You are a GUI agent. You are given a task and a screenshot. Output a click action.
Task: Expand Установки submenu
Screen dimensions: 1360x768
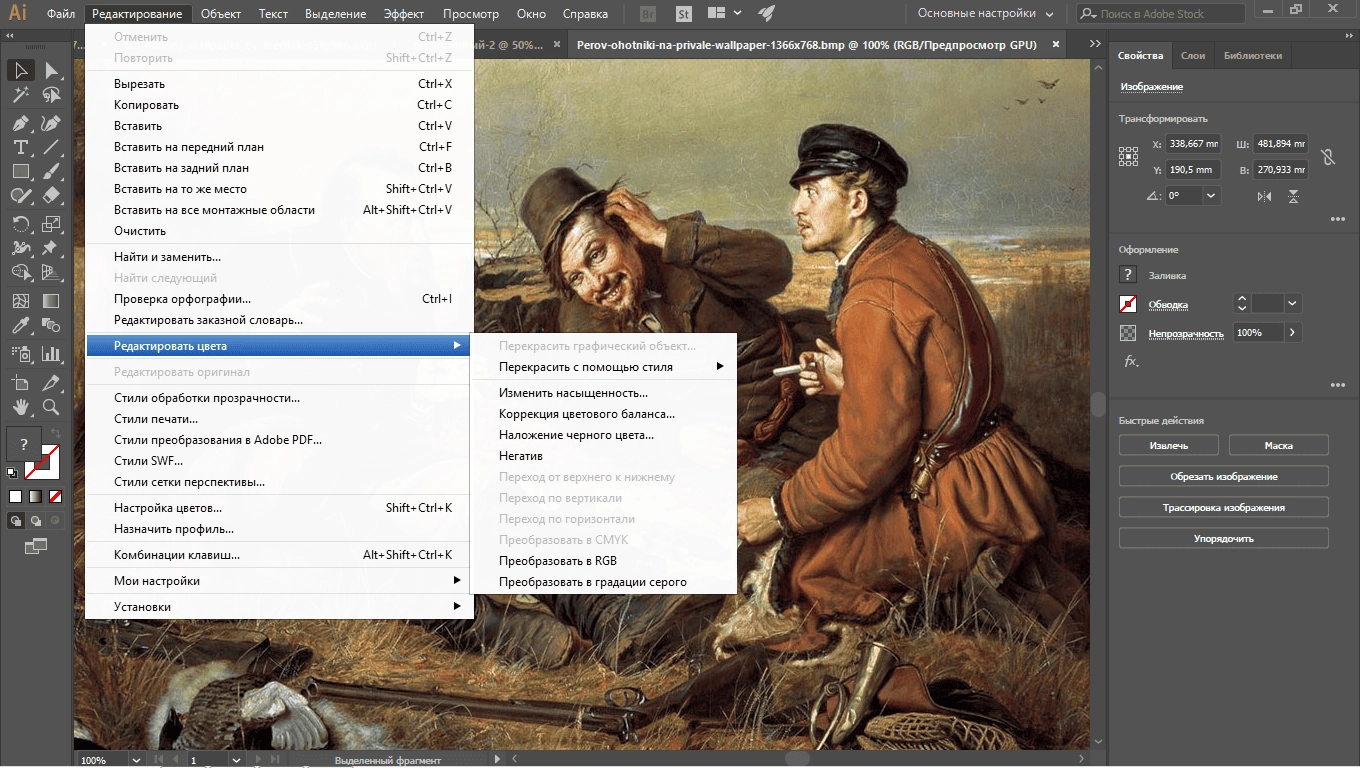coord(280,607)
